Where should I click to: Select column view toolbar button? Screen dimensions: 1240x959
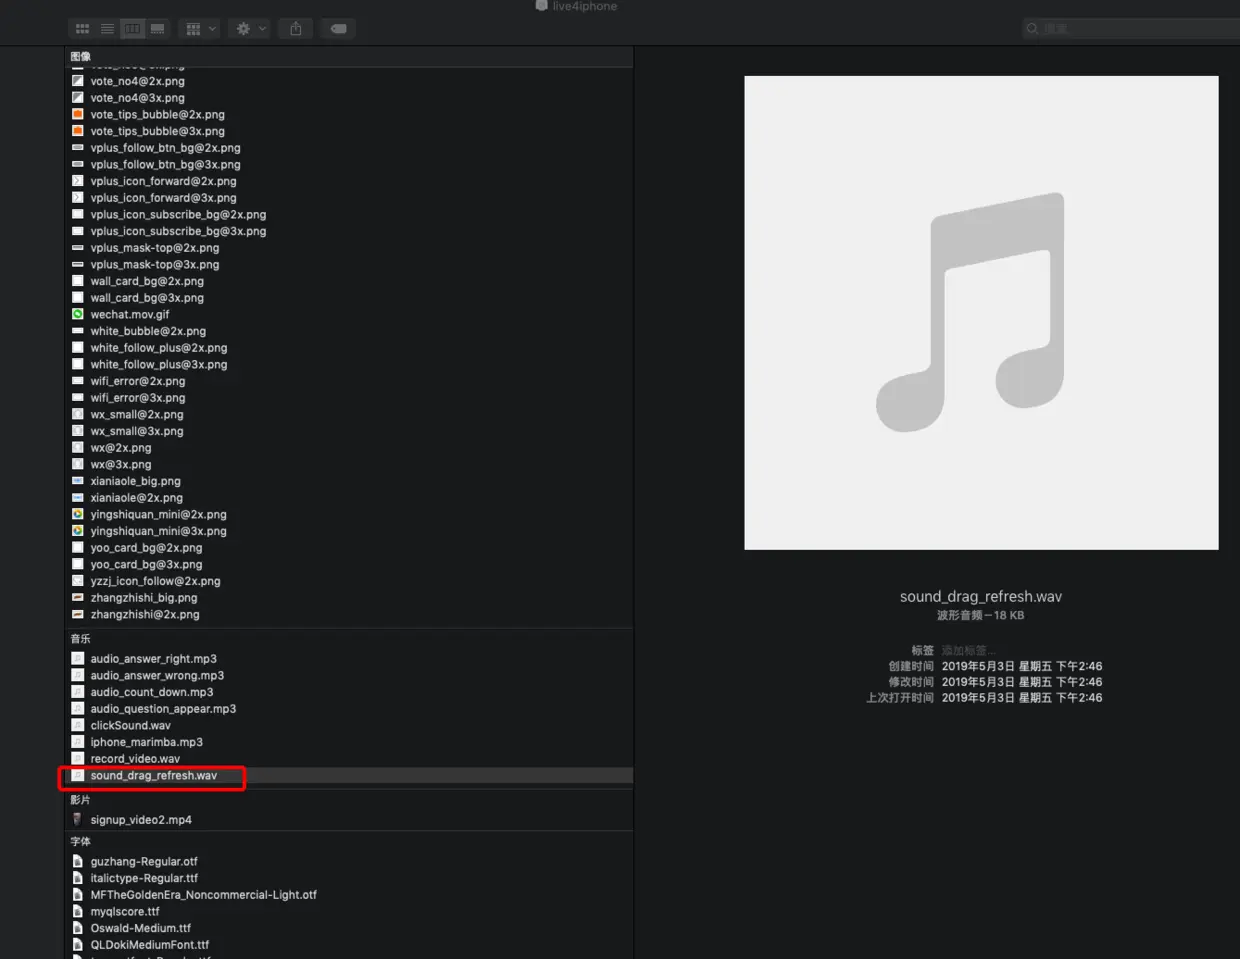pos(132,29)
